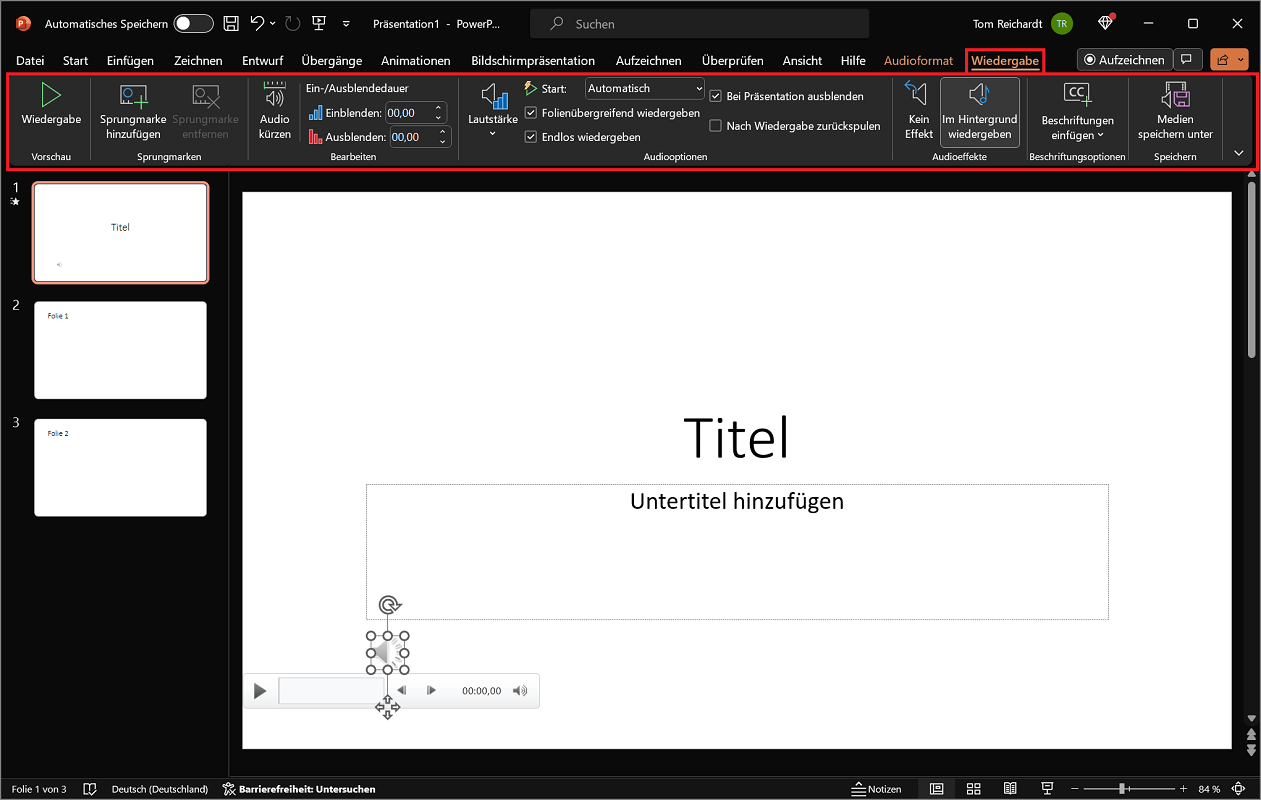Click the rotation handle above audio icon
The width and height of the screenshot is (1261, 800).
pyautogui.click(x=388, y=605)
